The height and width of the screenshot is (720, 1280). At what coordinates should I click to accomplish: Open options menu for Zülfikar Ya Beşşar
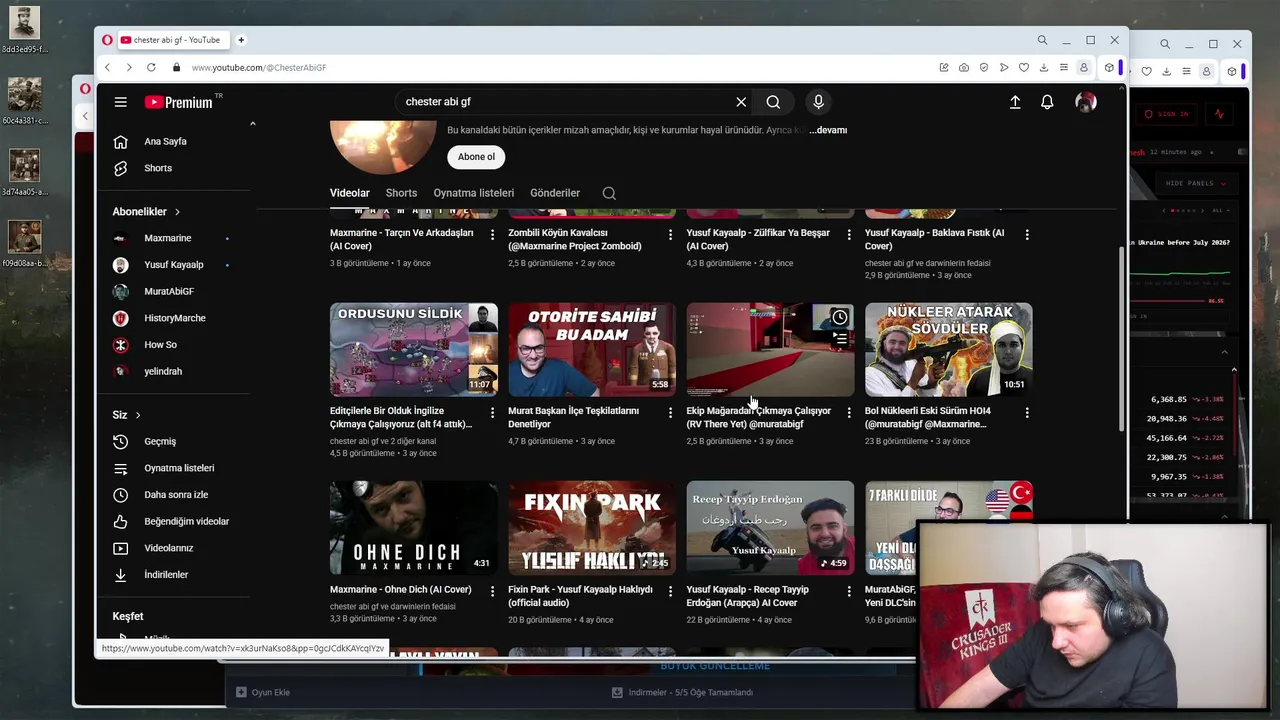coord(849,234)
